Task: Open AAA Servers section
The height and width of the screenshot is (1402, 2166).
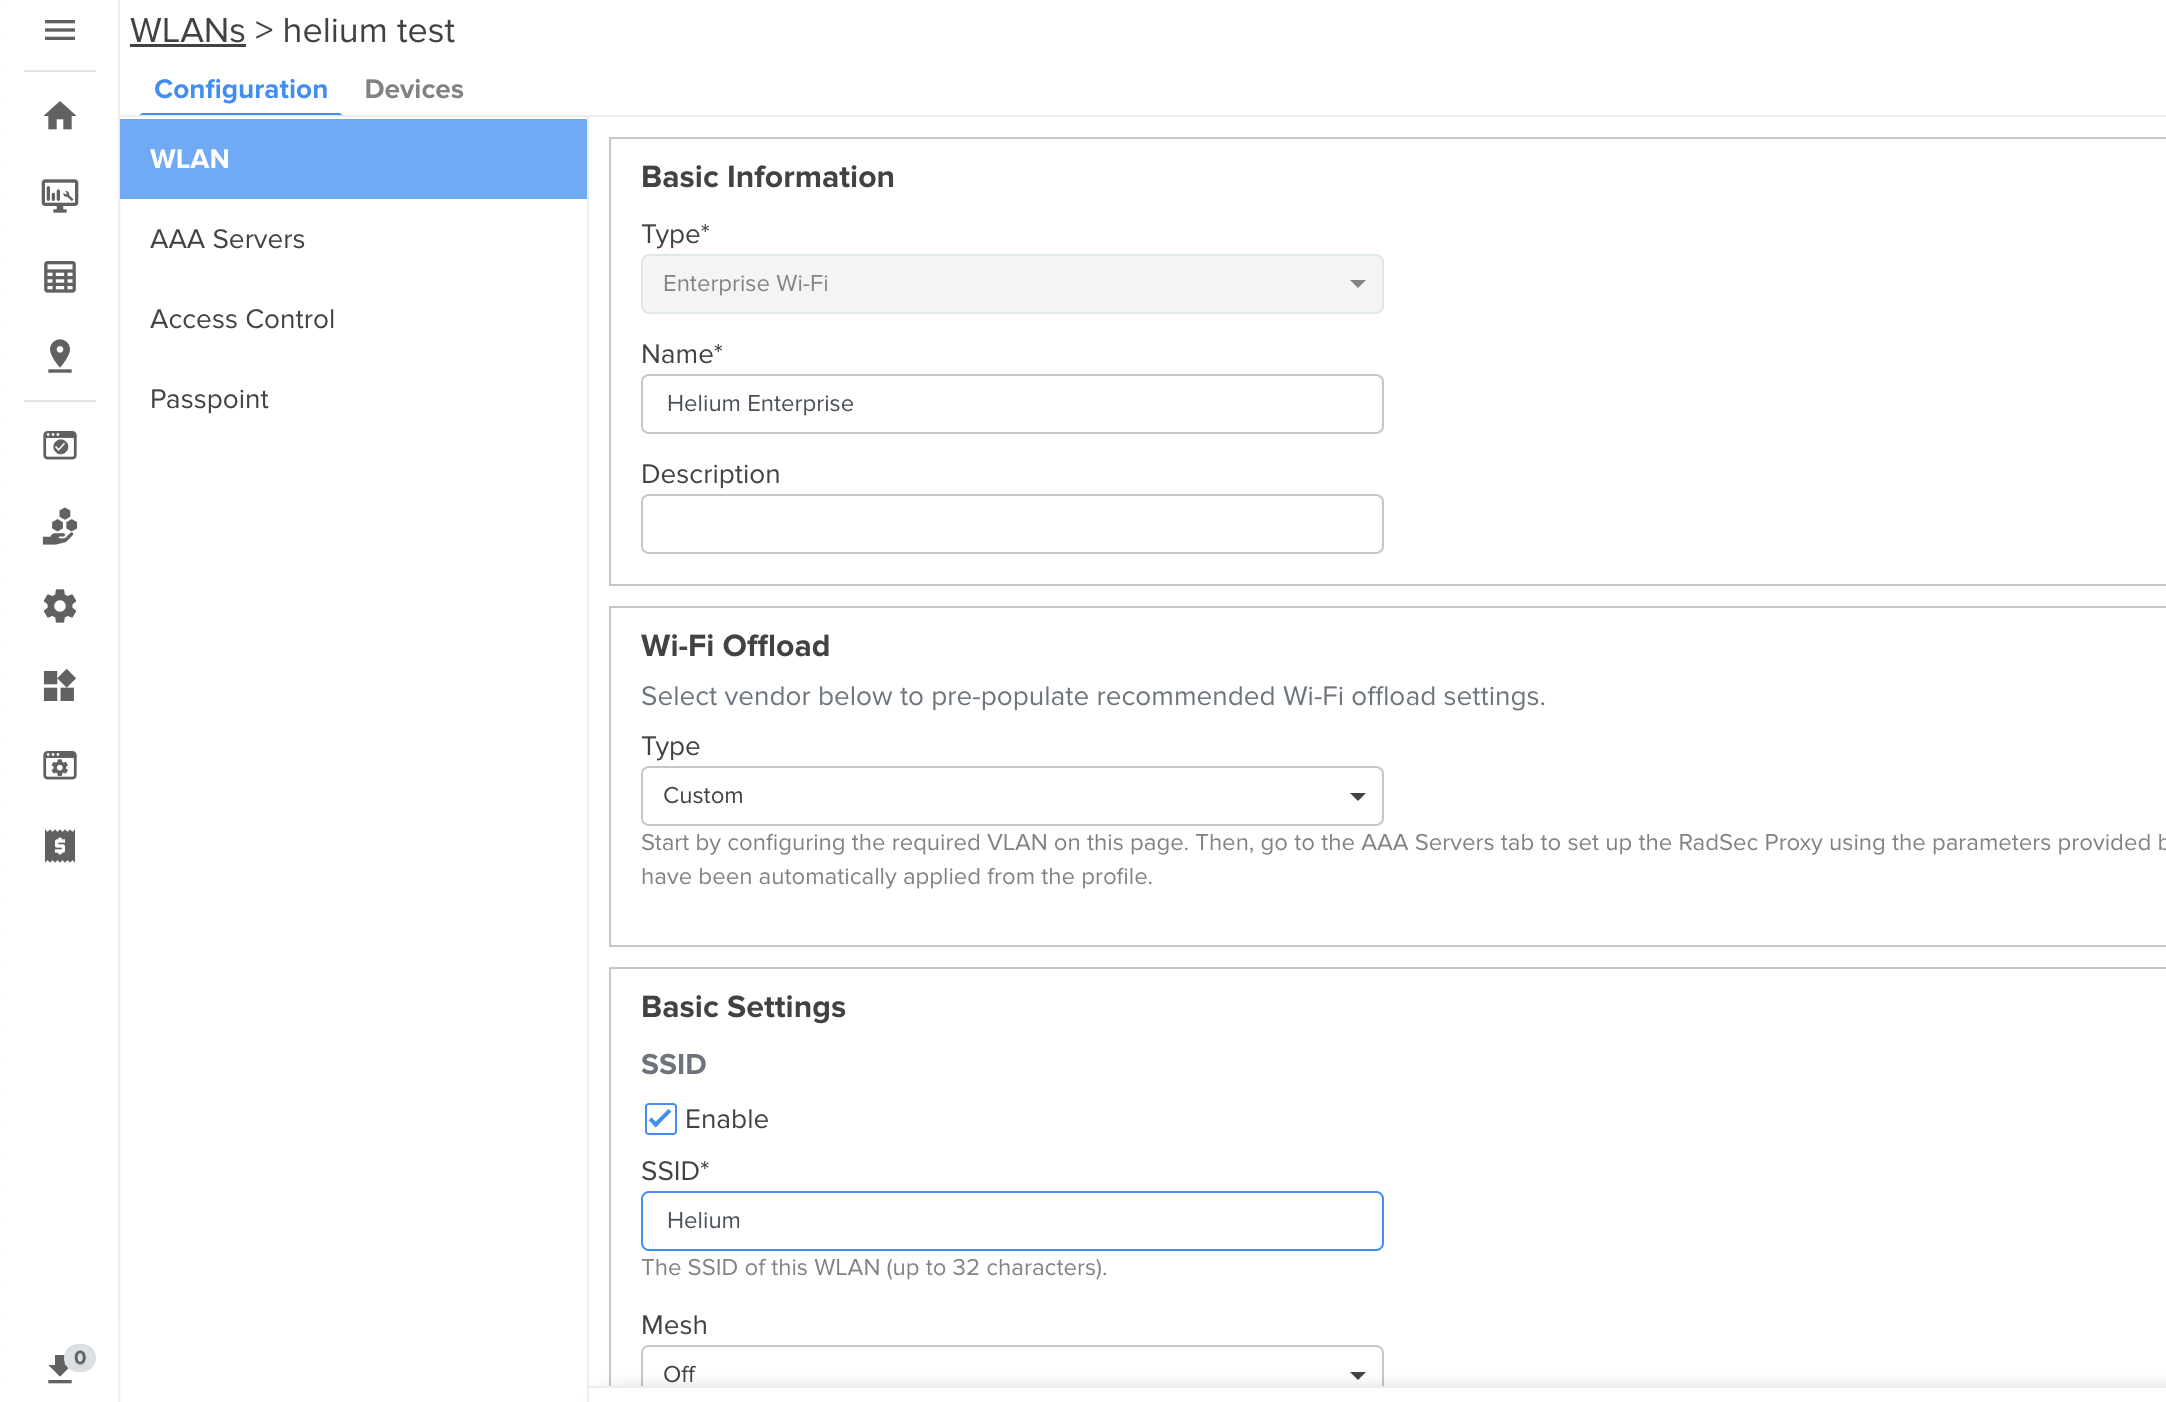Action: pos(228,239)
